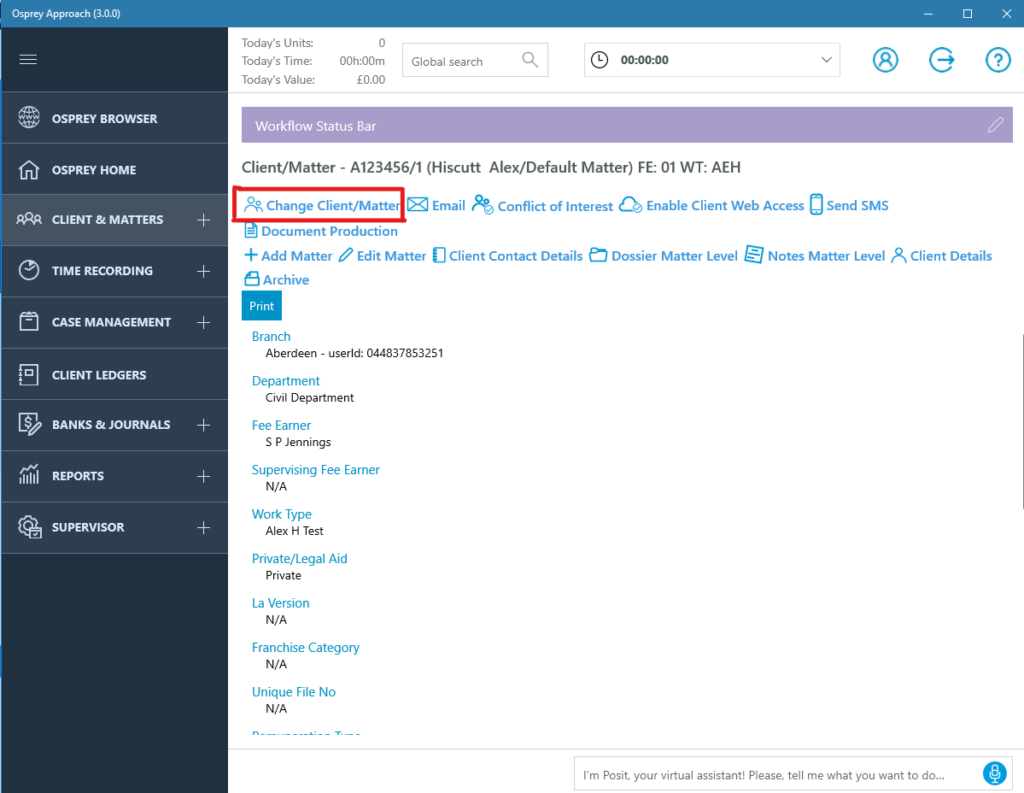1024x793 pixels.
Task: Click Edit Matter link
Action: click(382, 255)
